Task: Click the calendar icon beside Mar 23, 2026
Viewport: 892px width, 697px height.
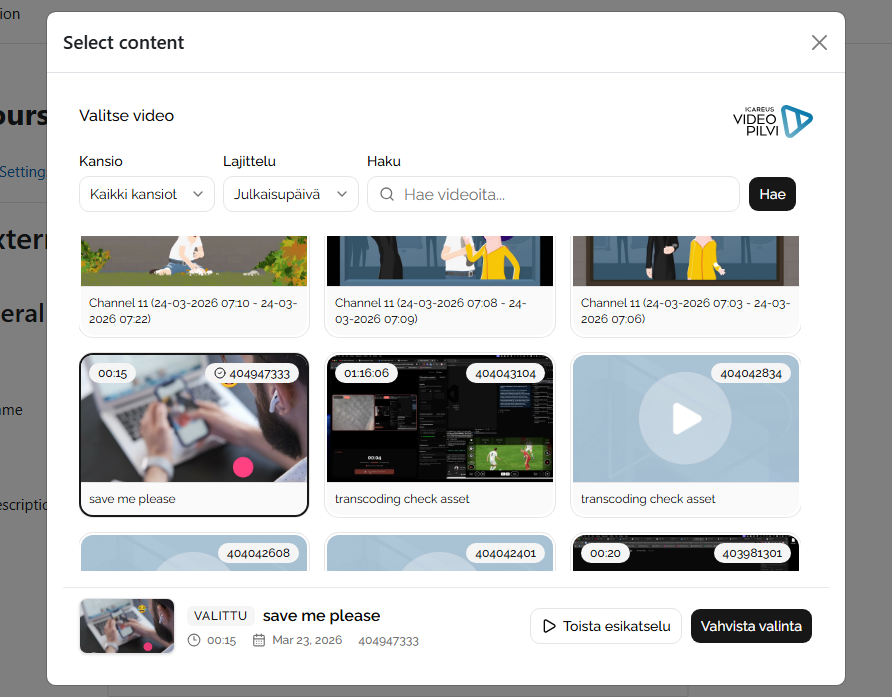Action: pyautogui.click(x=259, y=641)
